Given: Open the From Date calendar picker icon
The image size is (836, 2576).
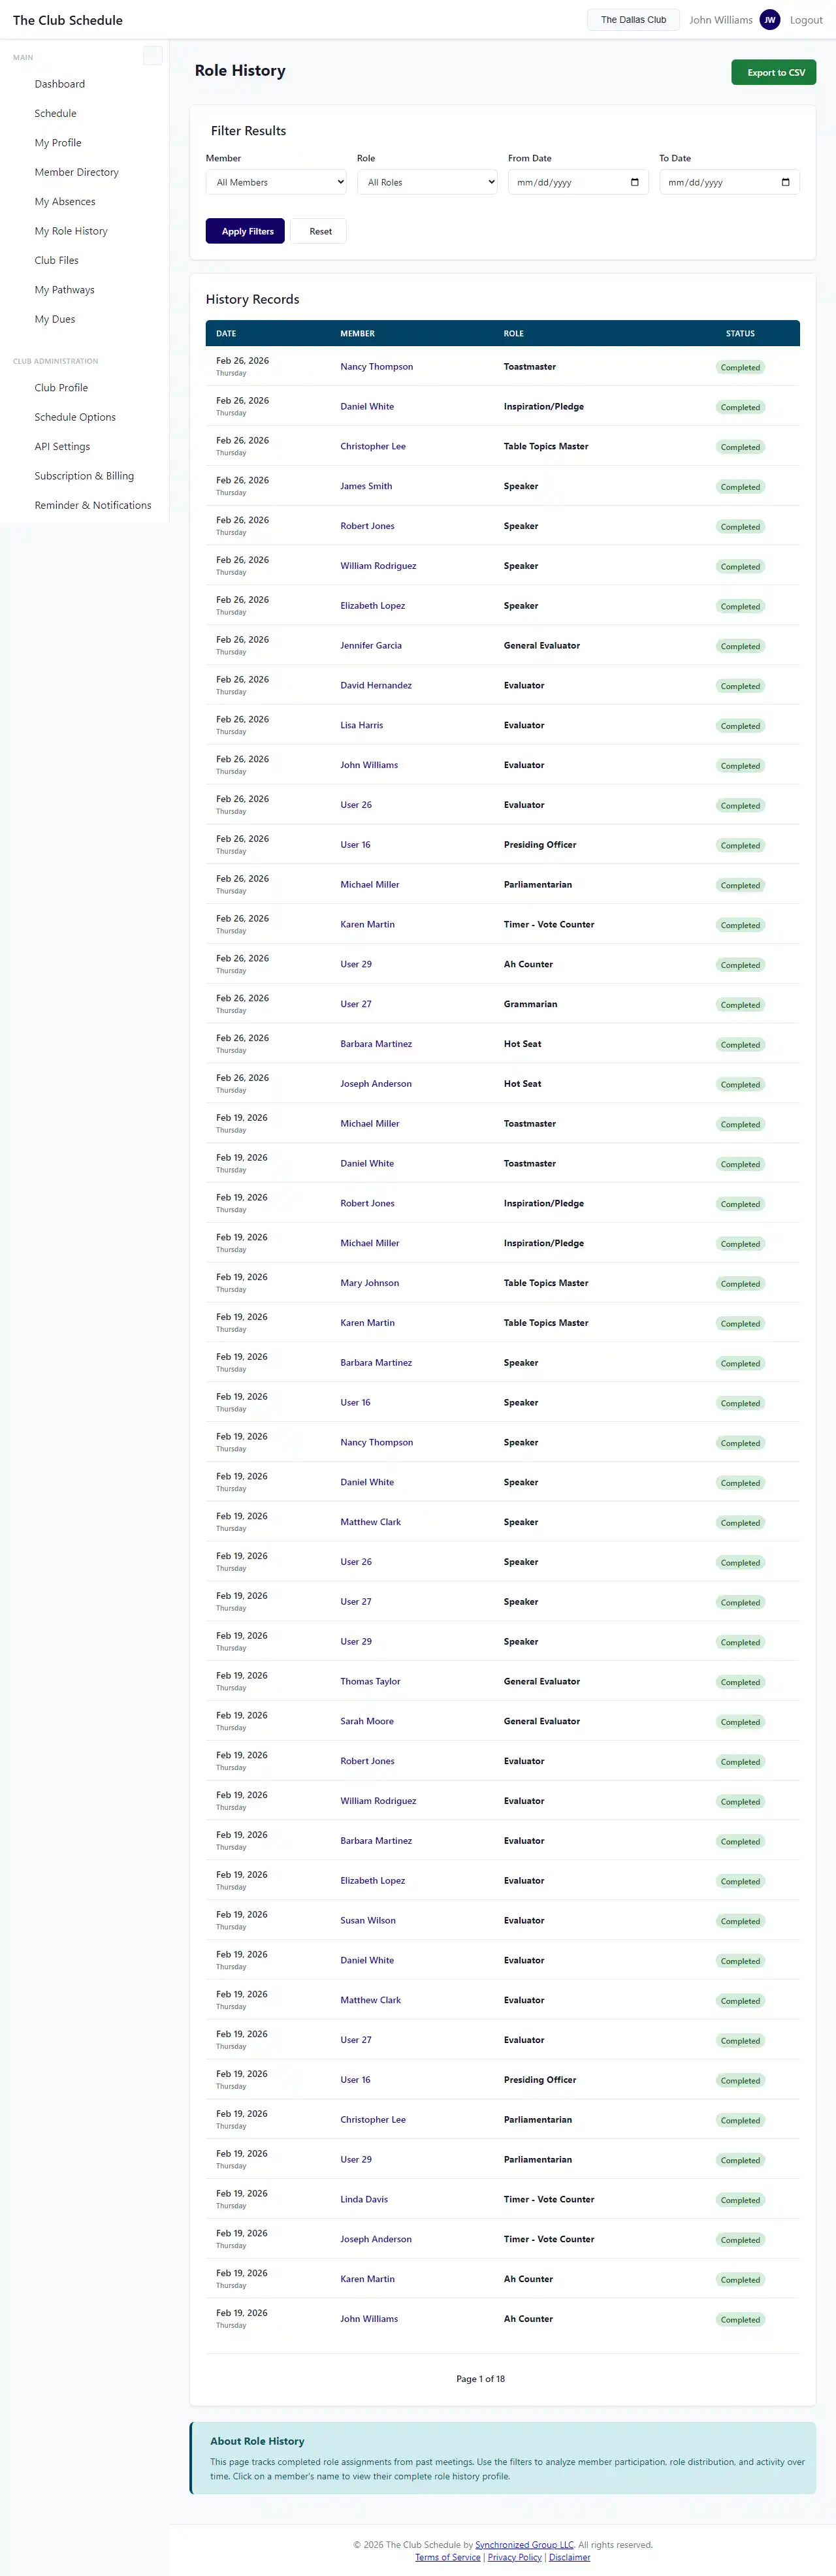Looking at the screenshot, I should point(635,182).
